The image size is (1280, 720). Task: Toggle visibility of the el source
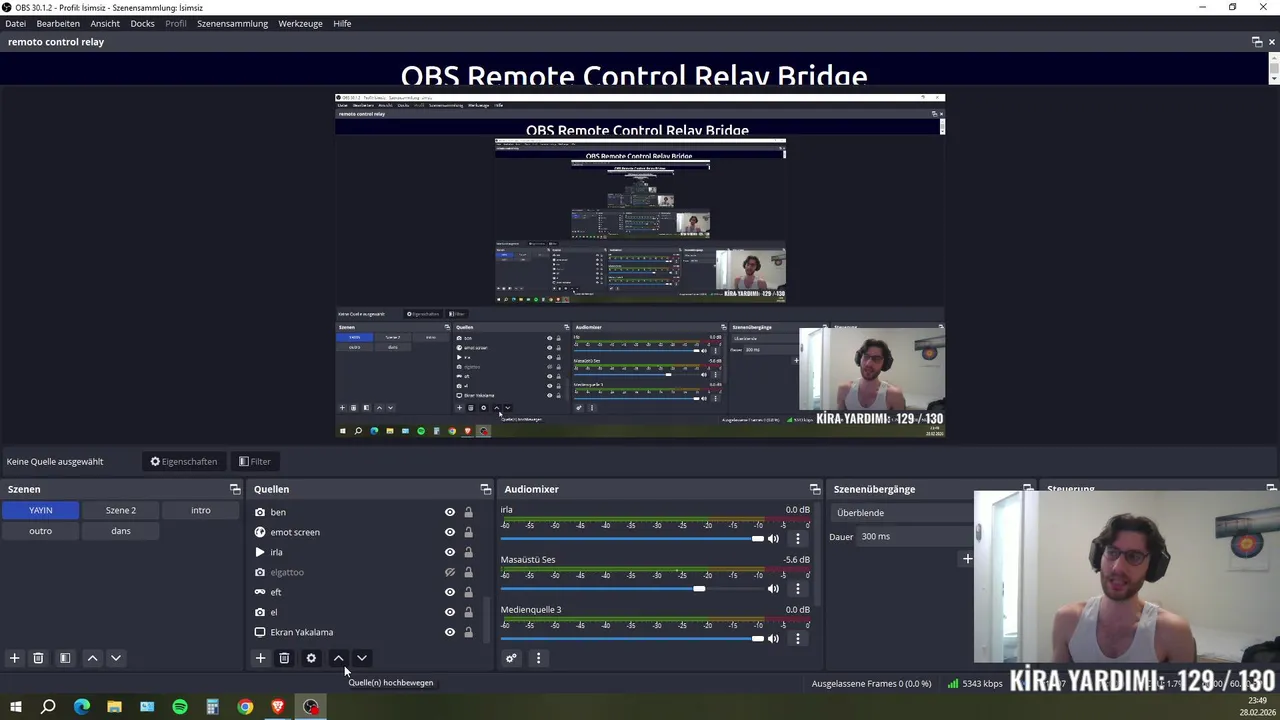[450, 612]
